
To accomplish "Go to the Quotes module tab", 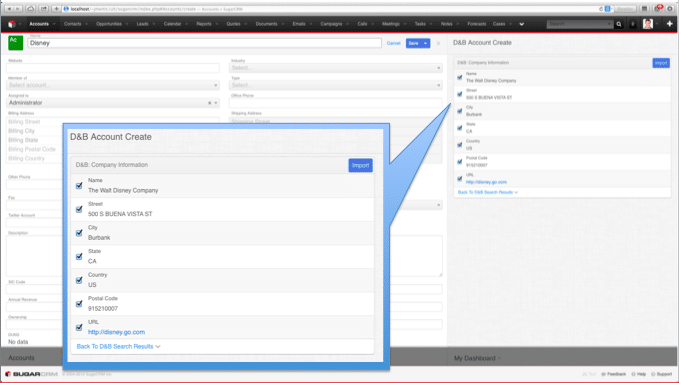I will [x=233, y=24].
